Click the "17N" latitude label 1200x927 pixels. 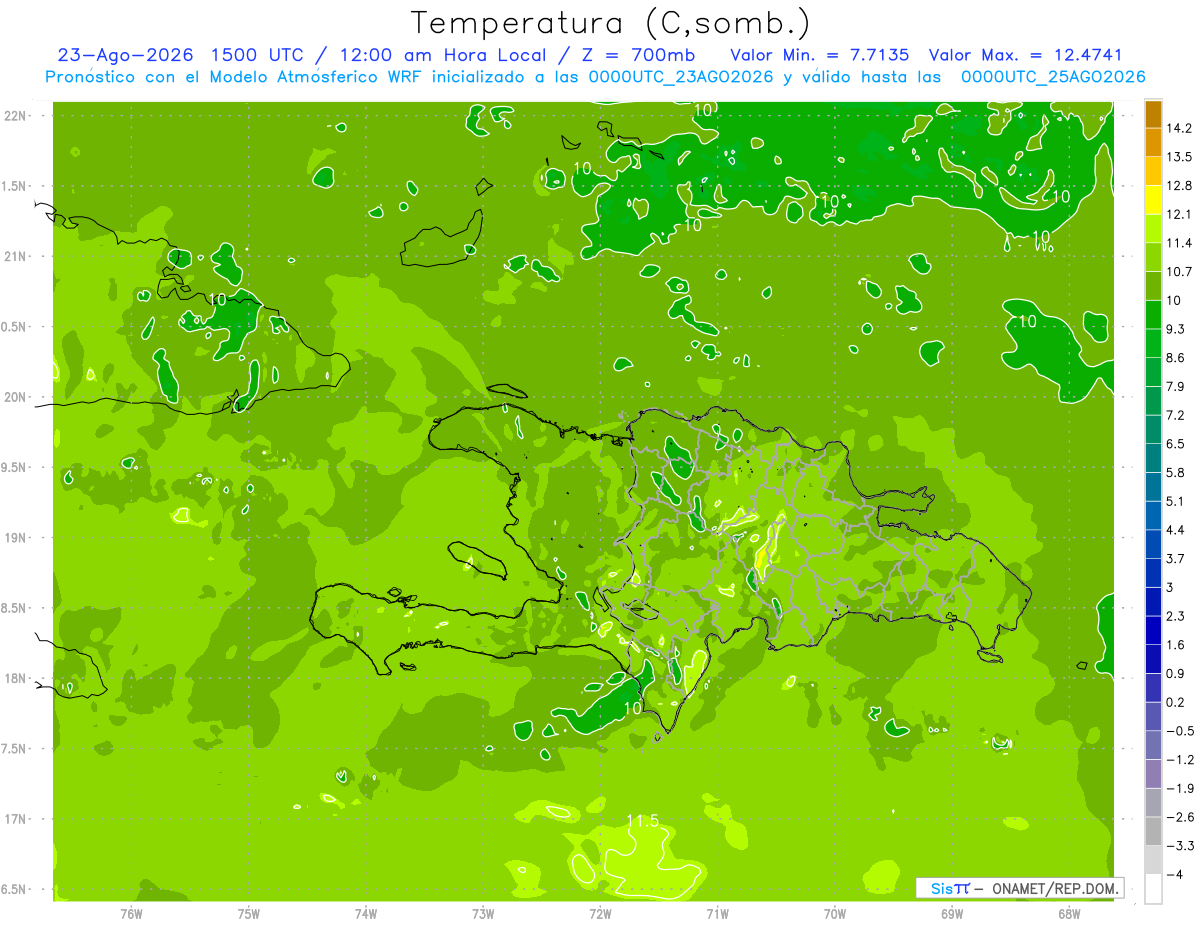[x=16, y=820]
